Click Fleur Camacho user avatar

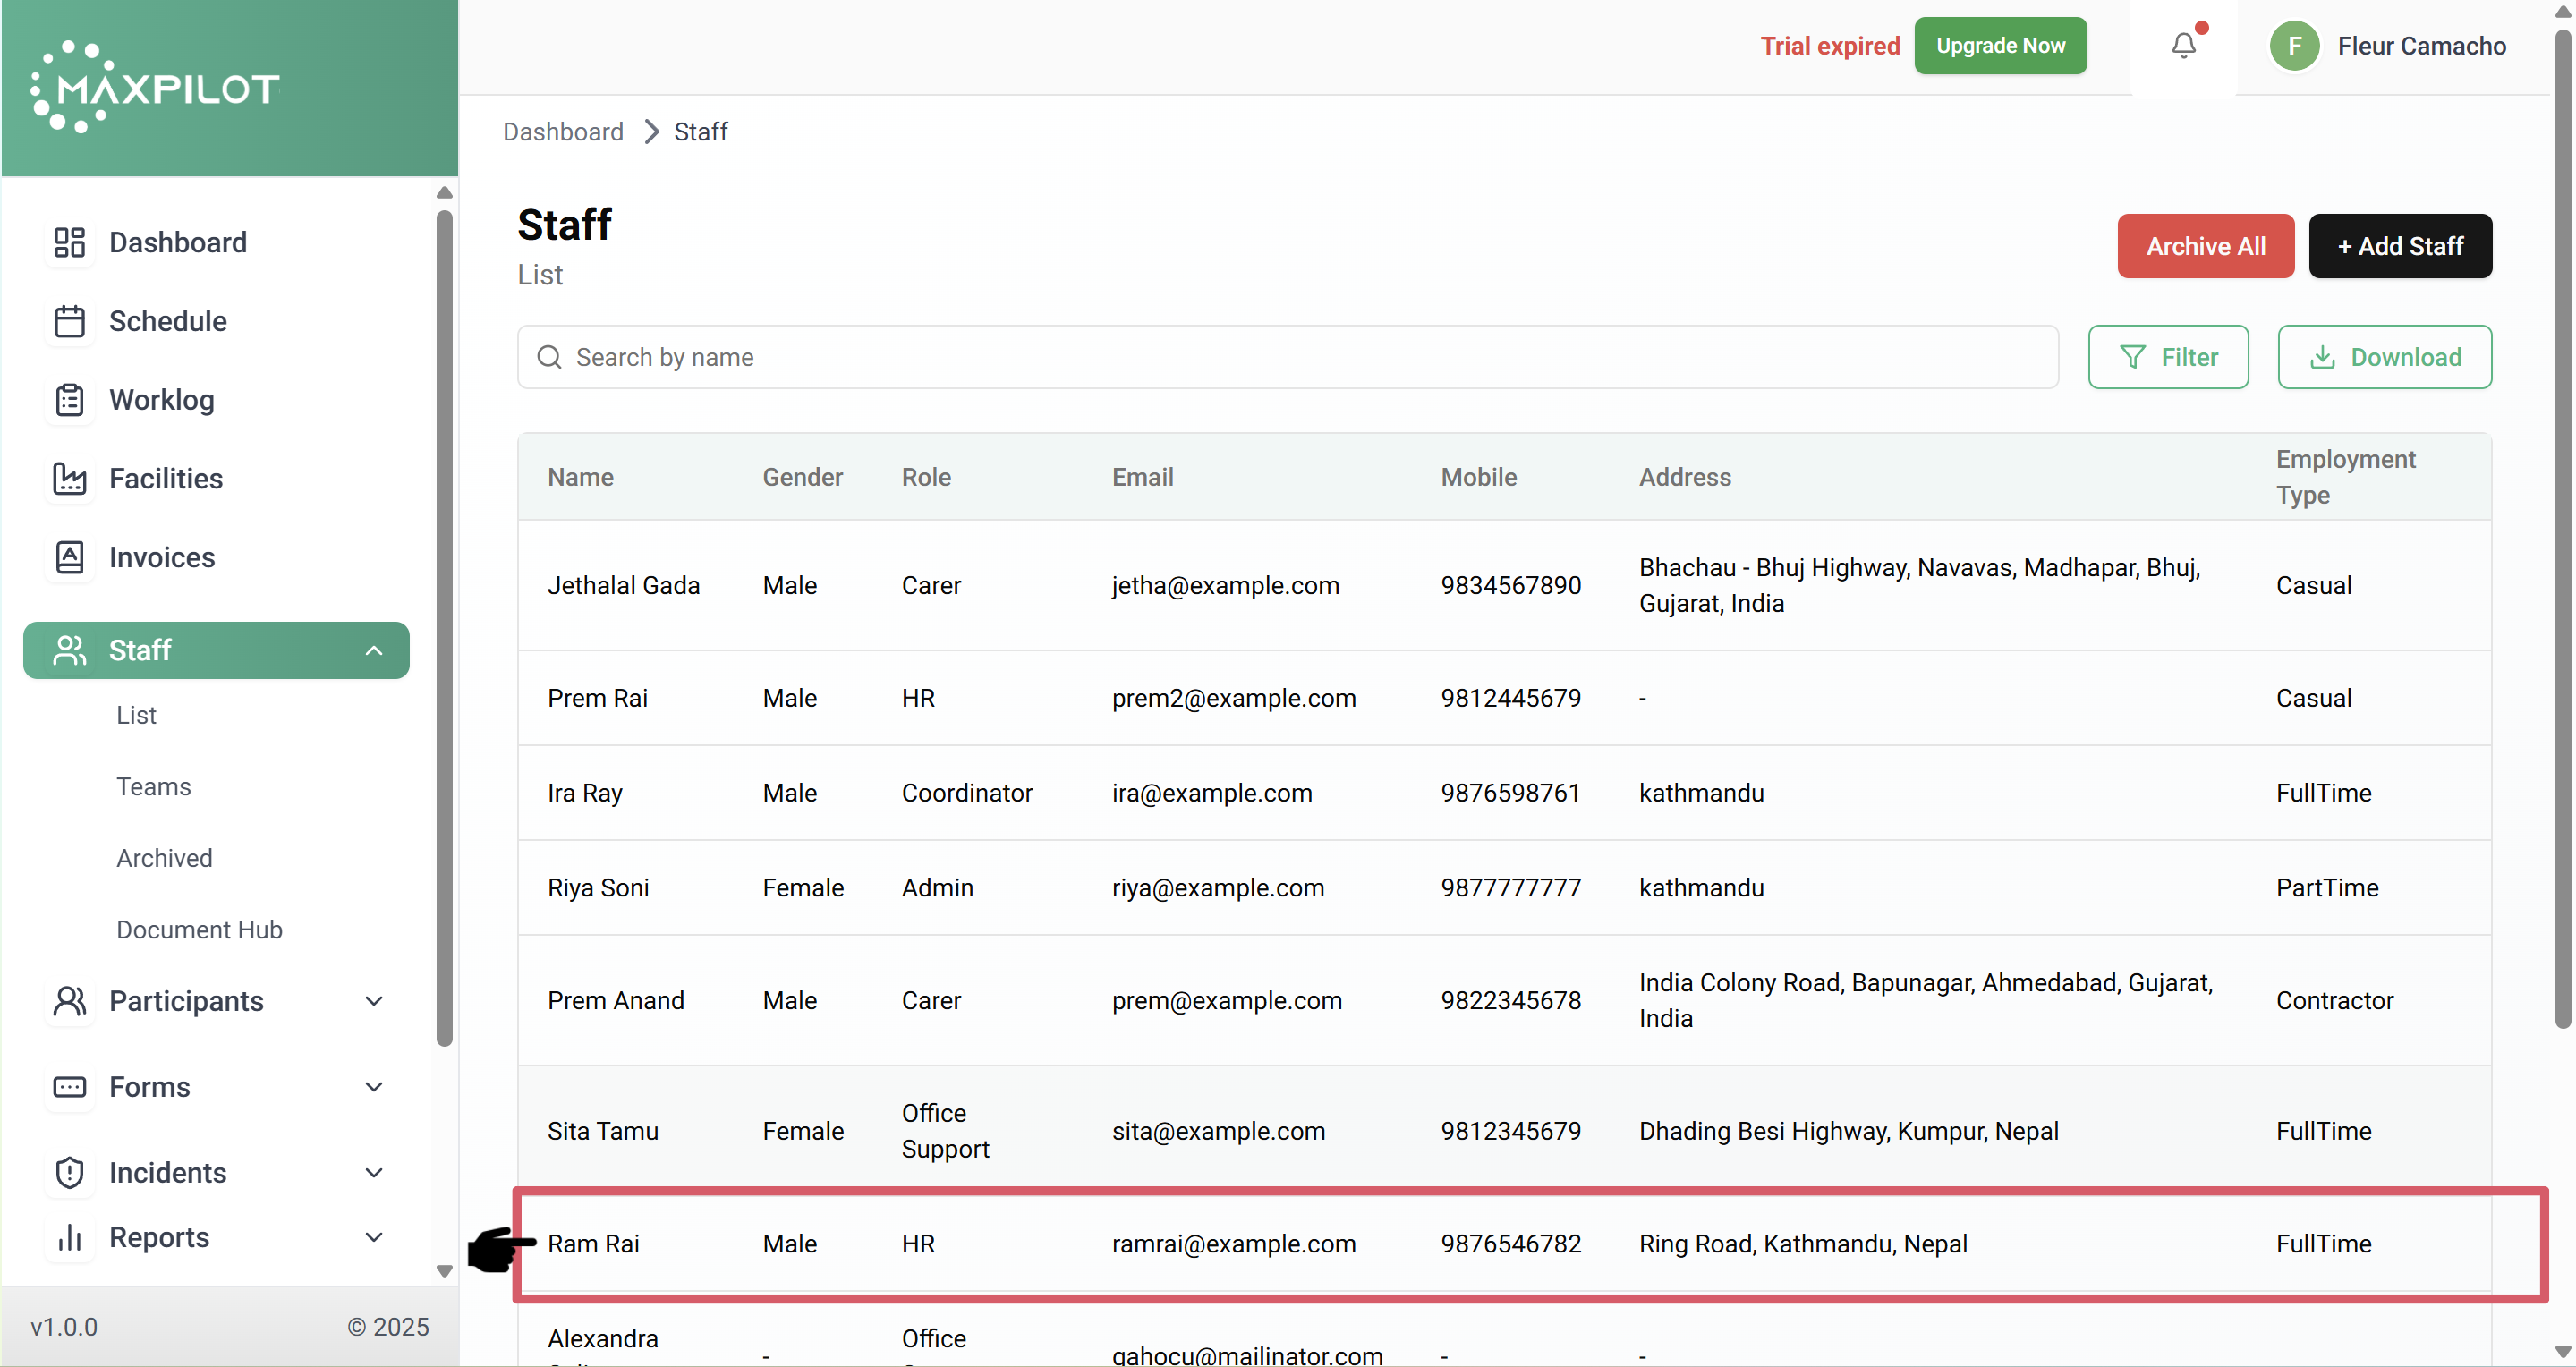pyautogui.click(x=2294, y=46)
